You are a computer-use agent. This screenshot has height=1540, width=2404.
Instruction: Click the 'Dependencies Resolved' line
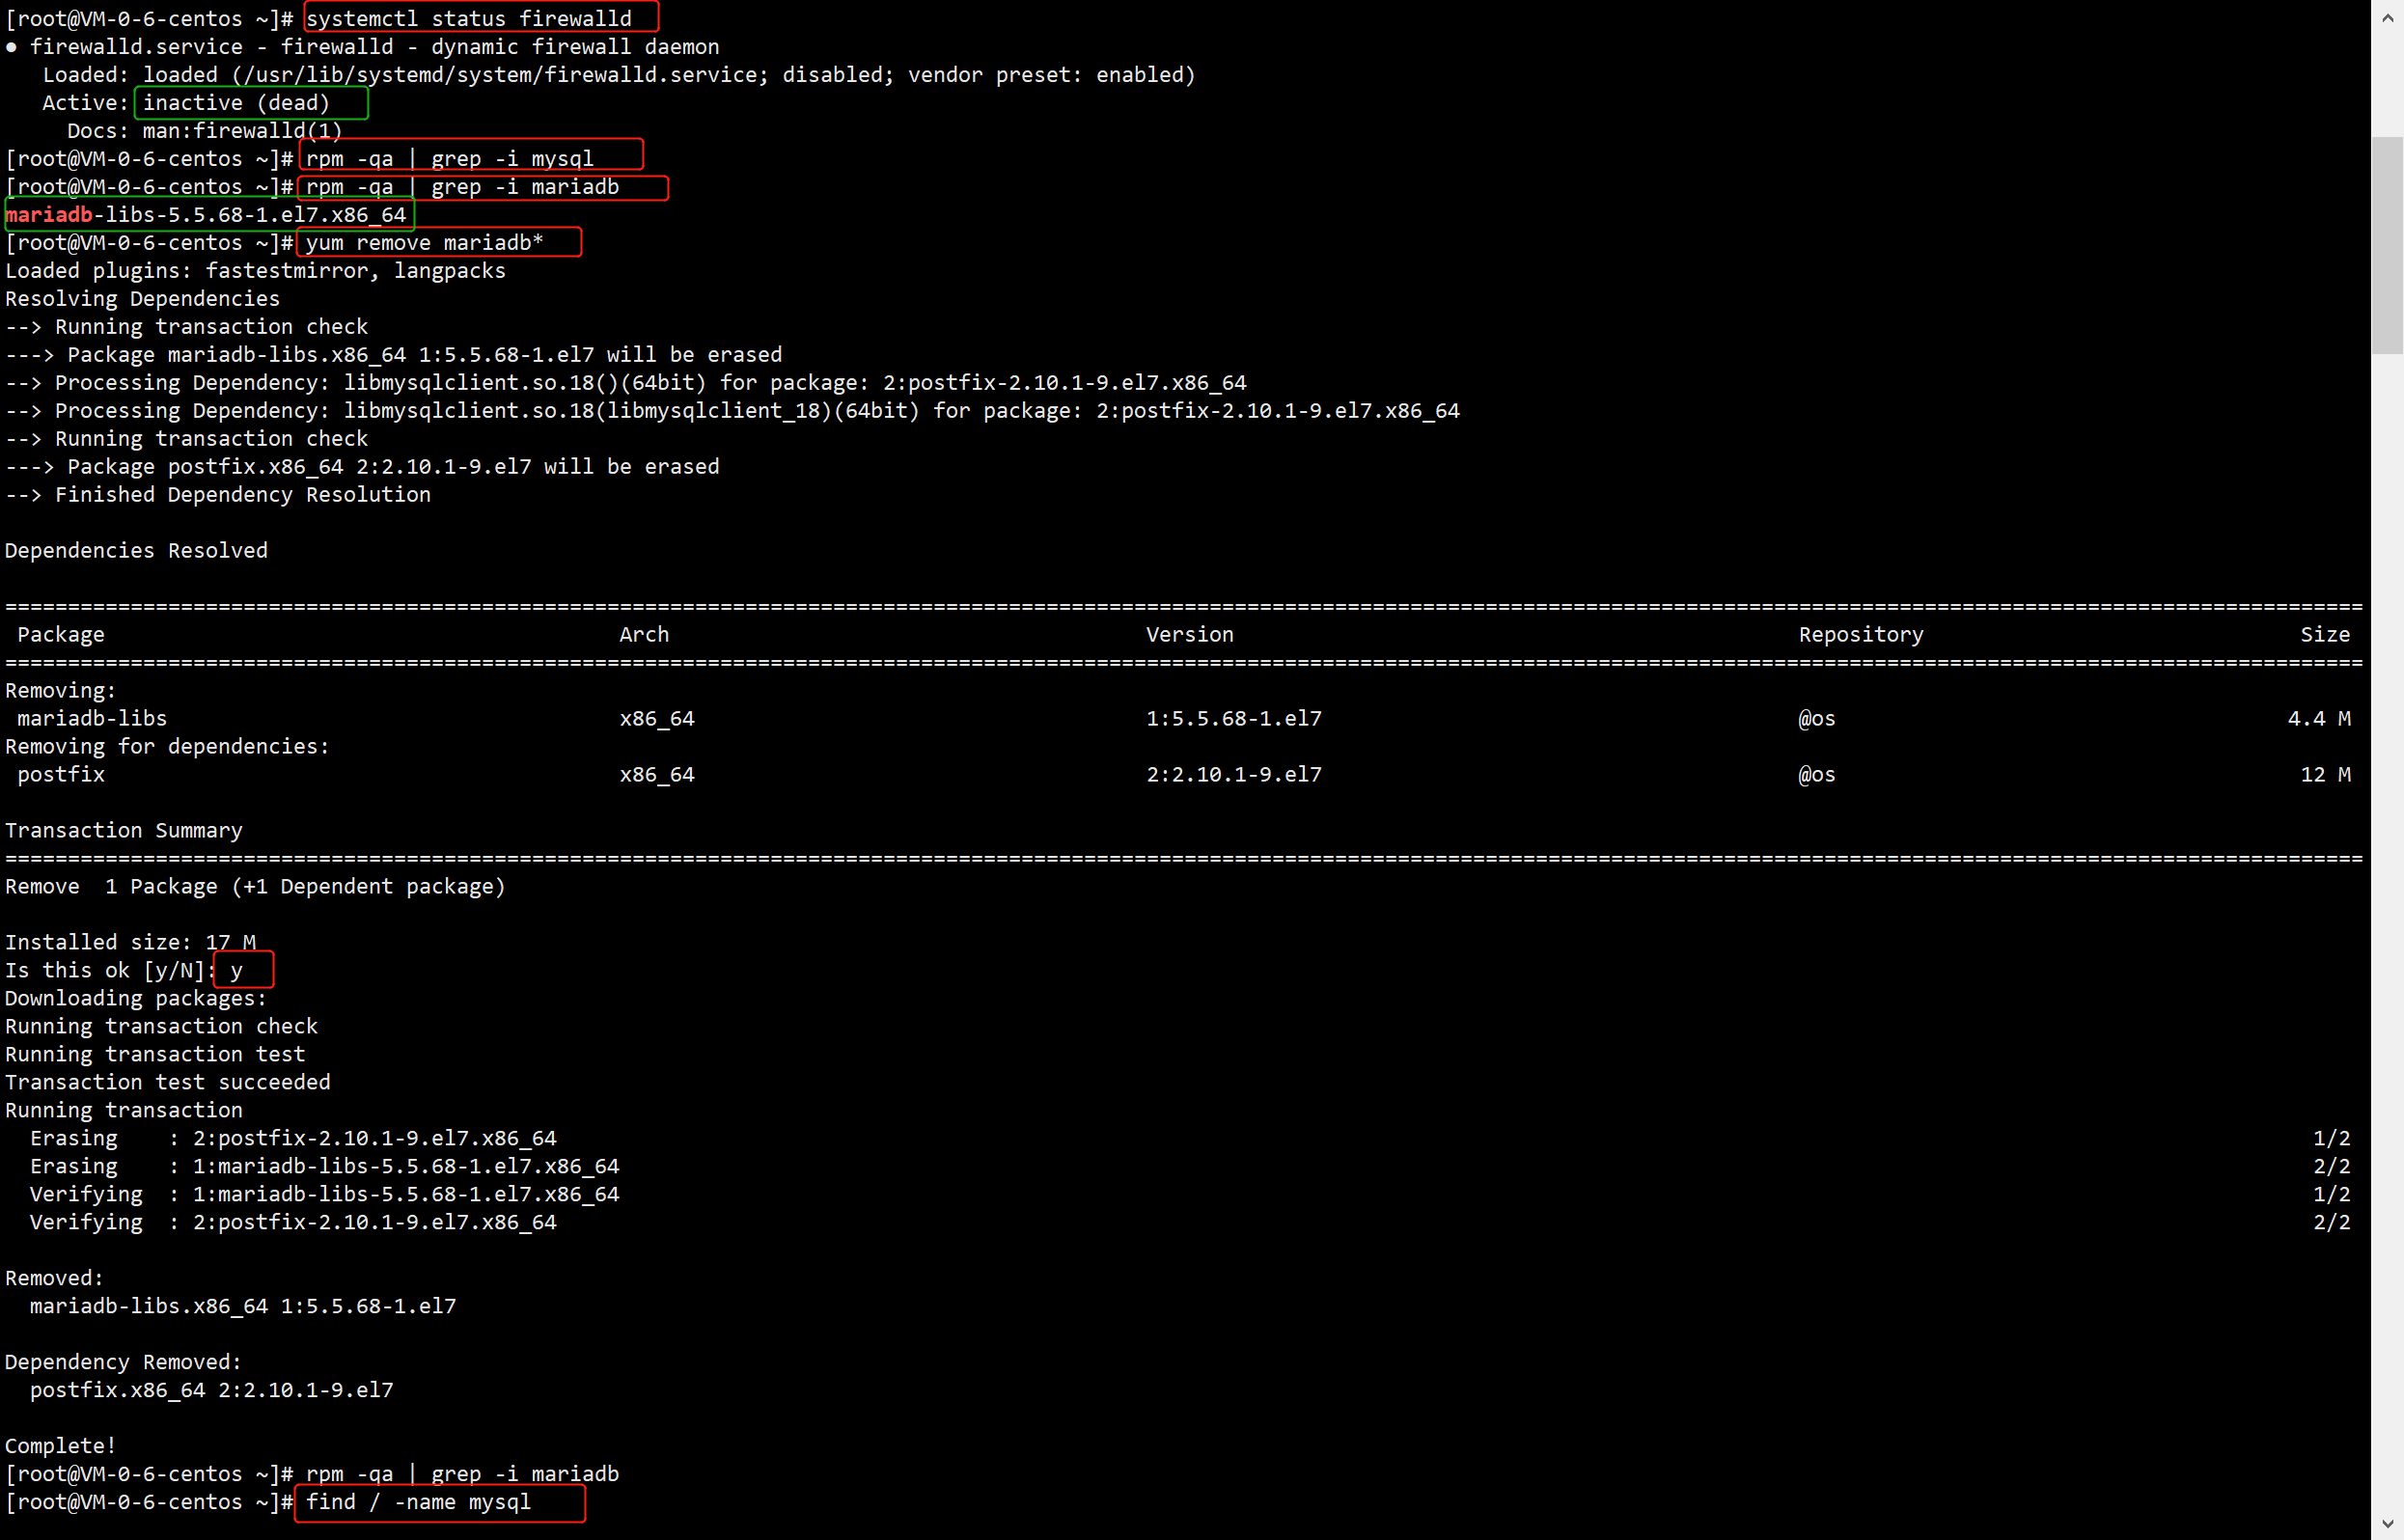click(x=136, y=550)
